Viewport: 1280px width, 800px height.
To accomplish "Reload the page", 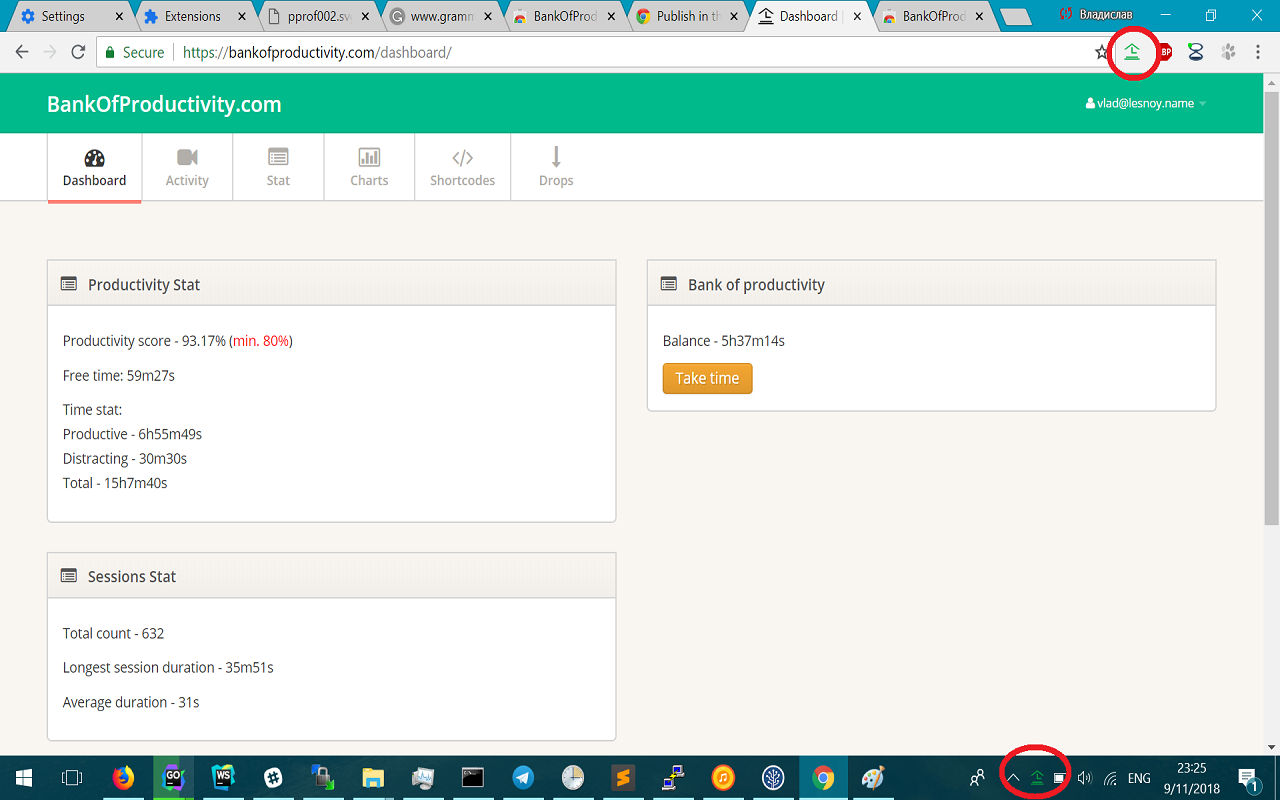I will coord(78,52).
